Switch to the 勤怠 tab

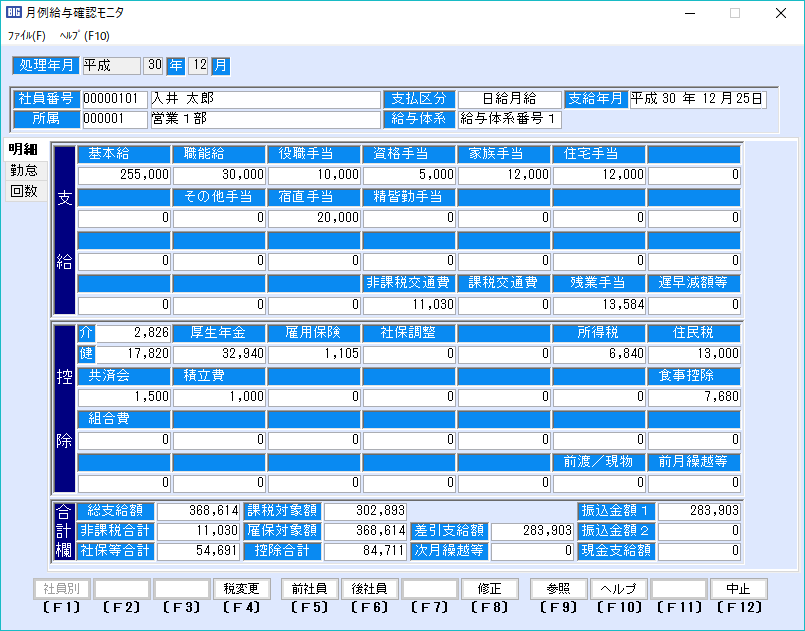click(x=24, y=170)
